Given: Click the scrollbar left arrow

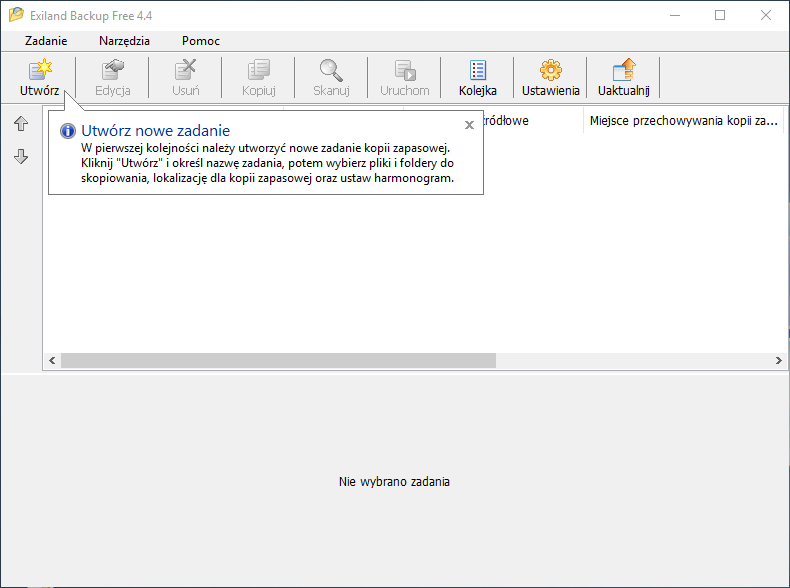Looking at the screenshot, I should click(x=52, y=360).
